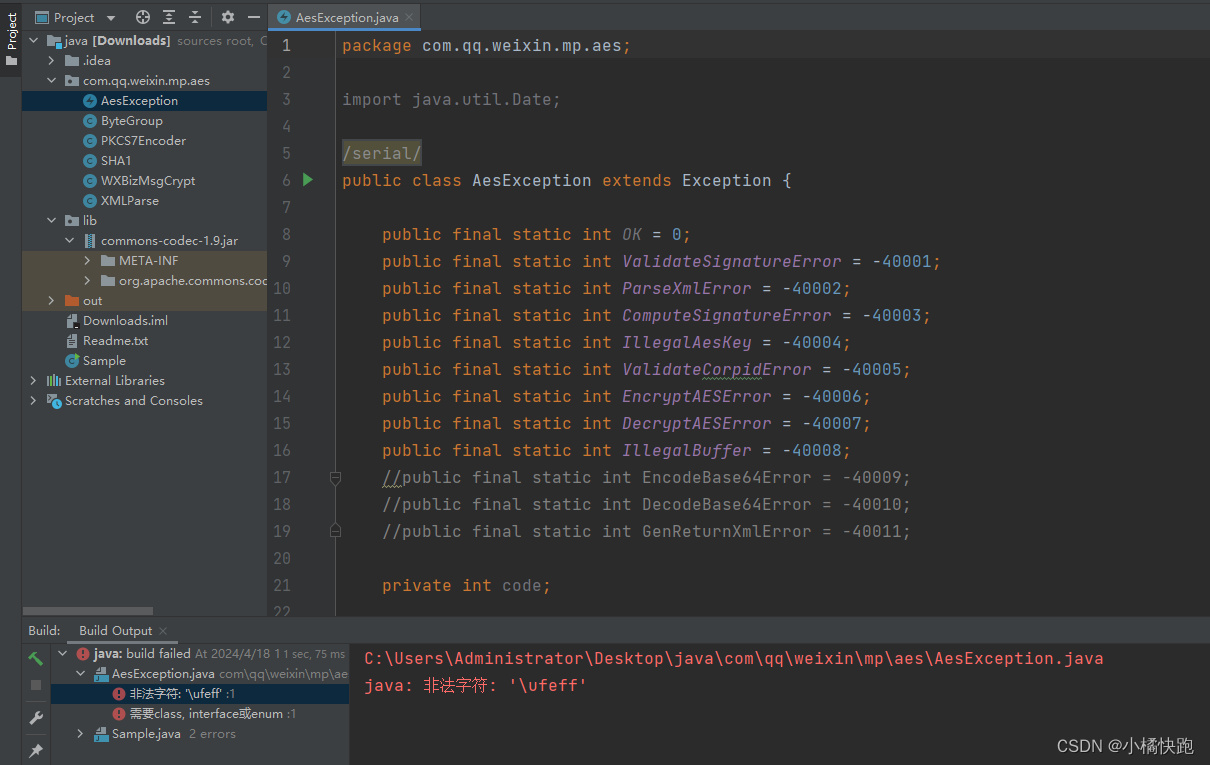The image size is (1210, 765).
Task: Click the Expand All icon in Project toolbar
Action: (169, 17)
